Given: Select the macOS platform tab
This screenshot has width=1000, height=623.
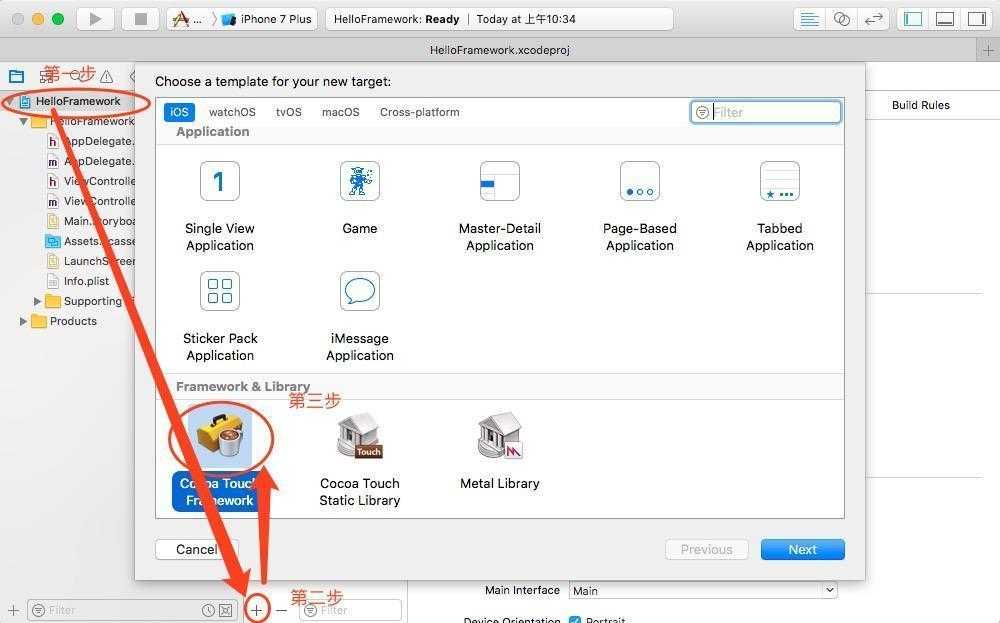Looking at the screenshot, I should click(341, 112).
